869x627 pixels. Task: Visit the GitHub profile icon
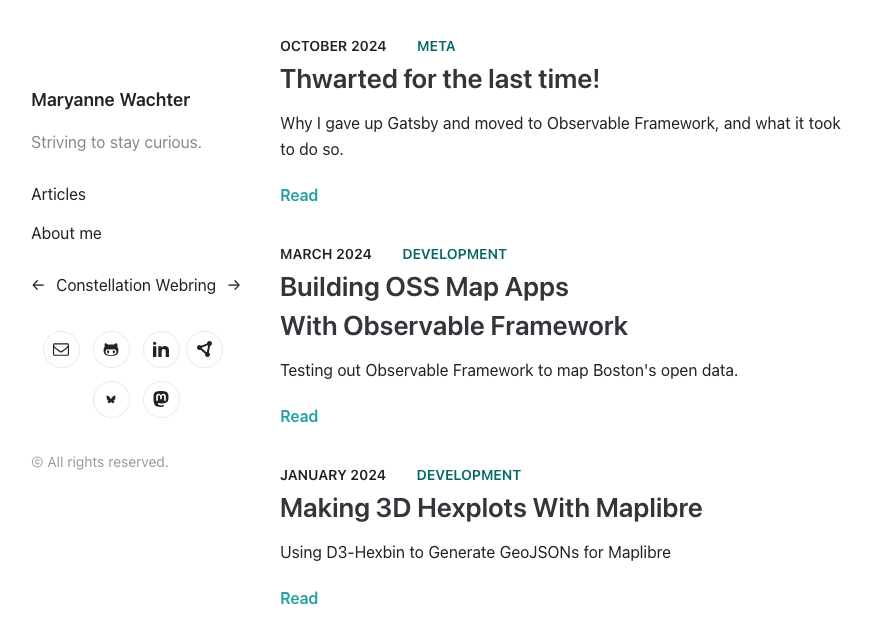click(111, 349)
